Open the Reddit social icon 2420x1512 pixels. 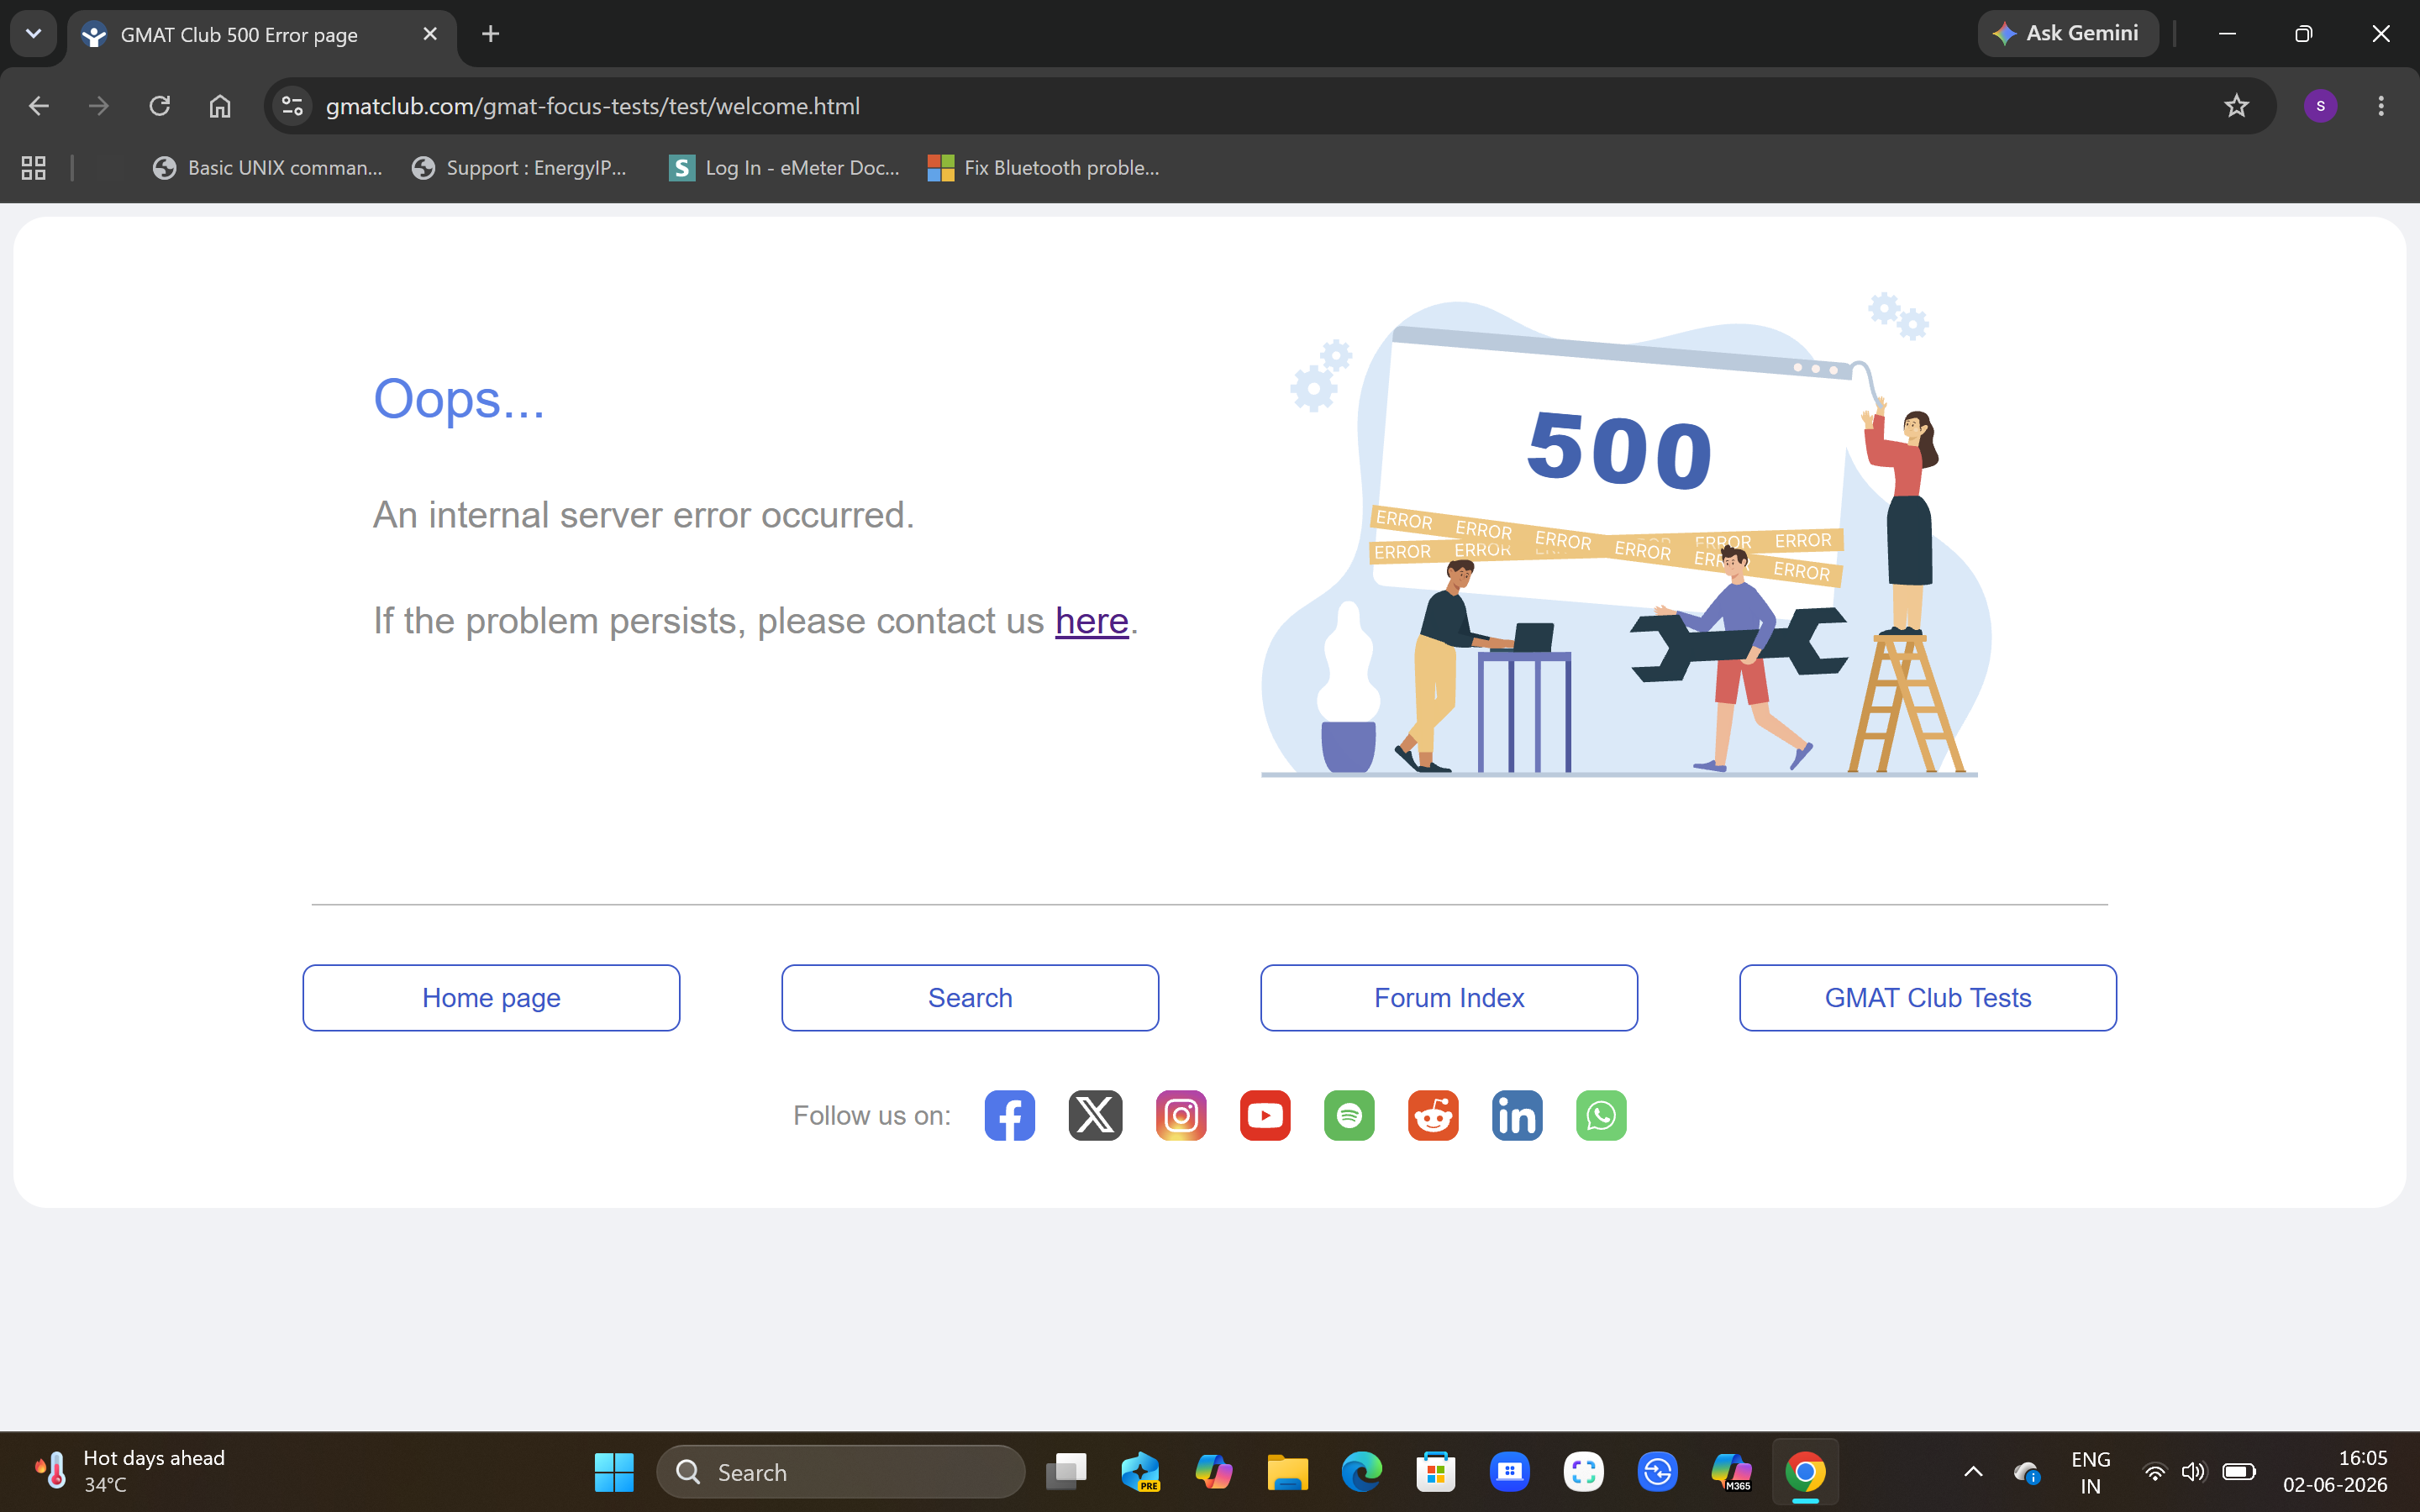(1433, 1115)
